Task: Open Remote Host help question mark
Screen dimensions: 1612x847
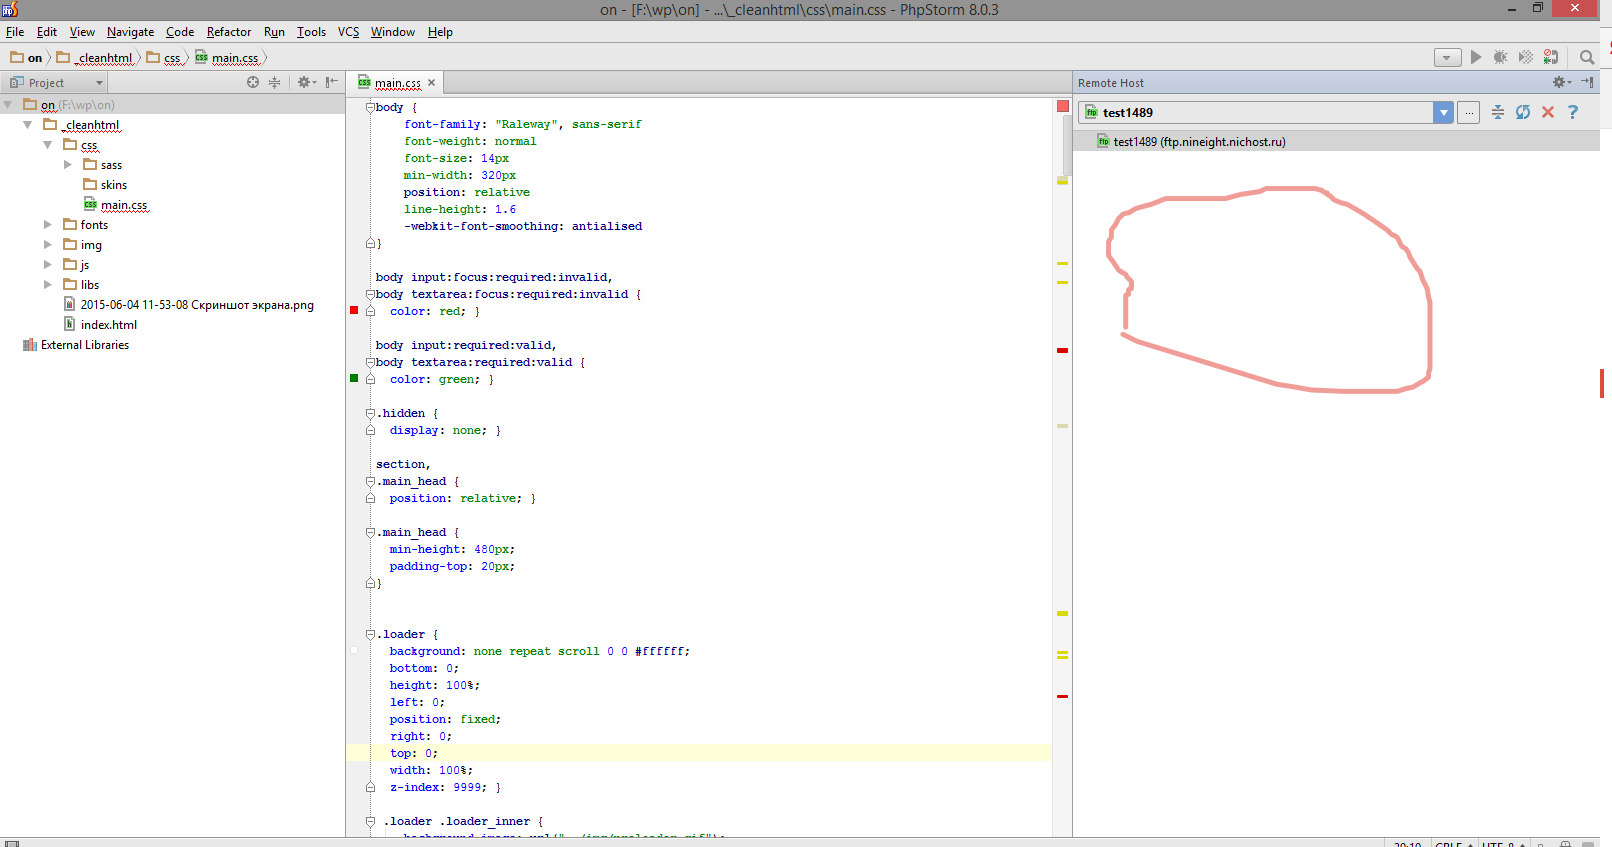Action: coord(1573,112)
